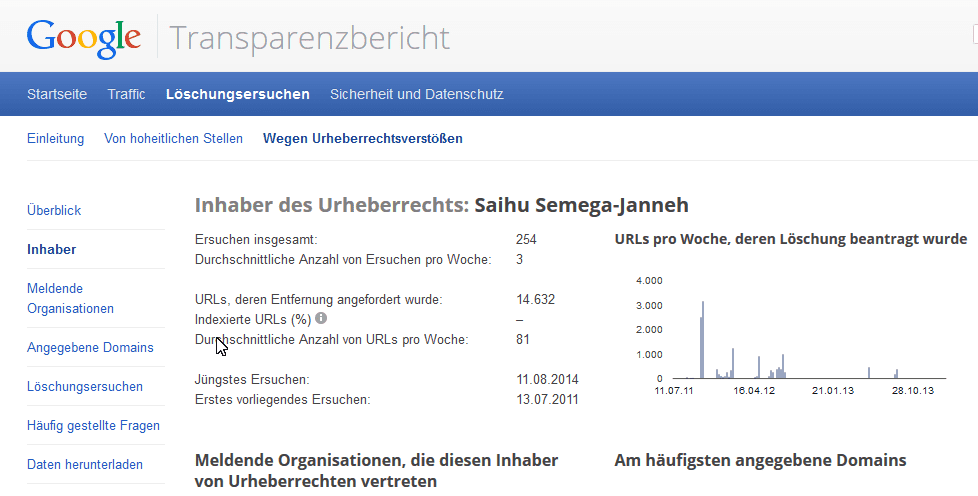978x496 pixels.
Task: Click the chart title URLs pro Woche
Action: click(791, 239)
